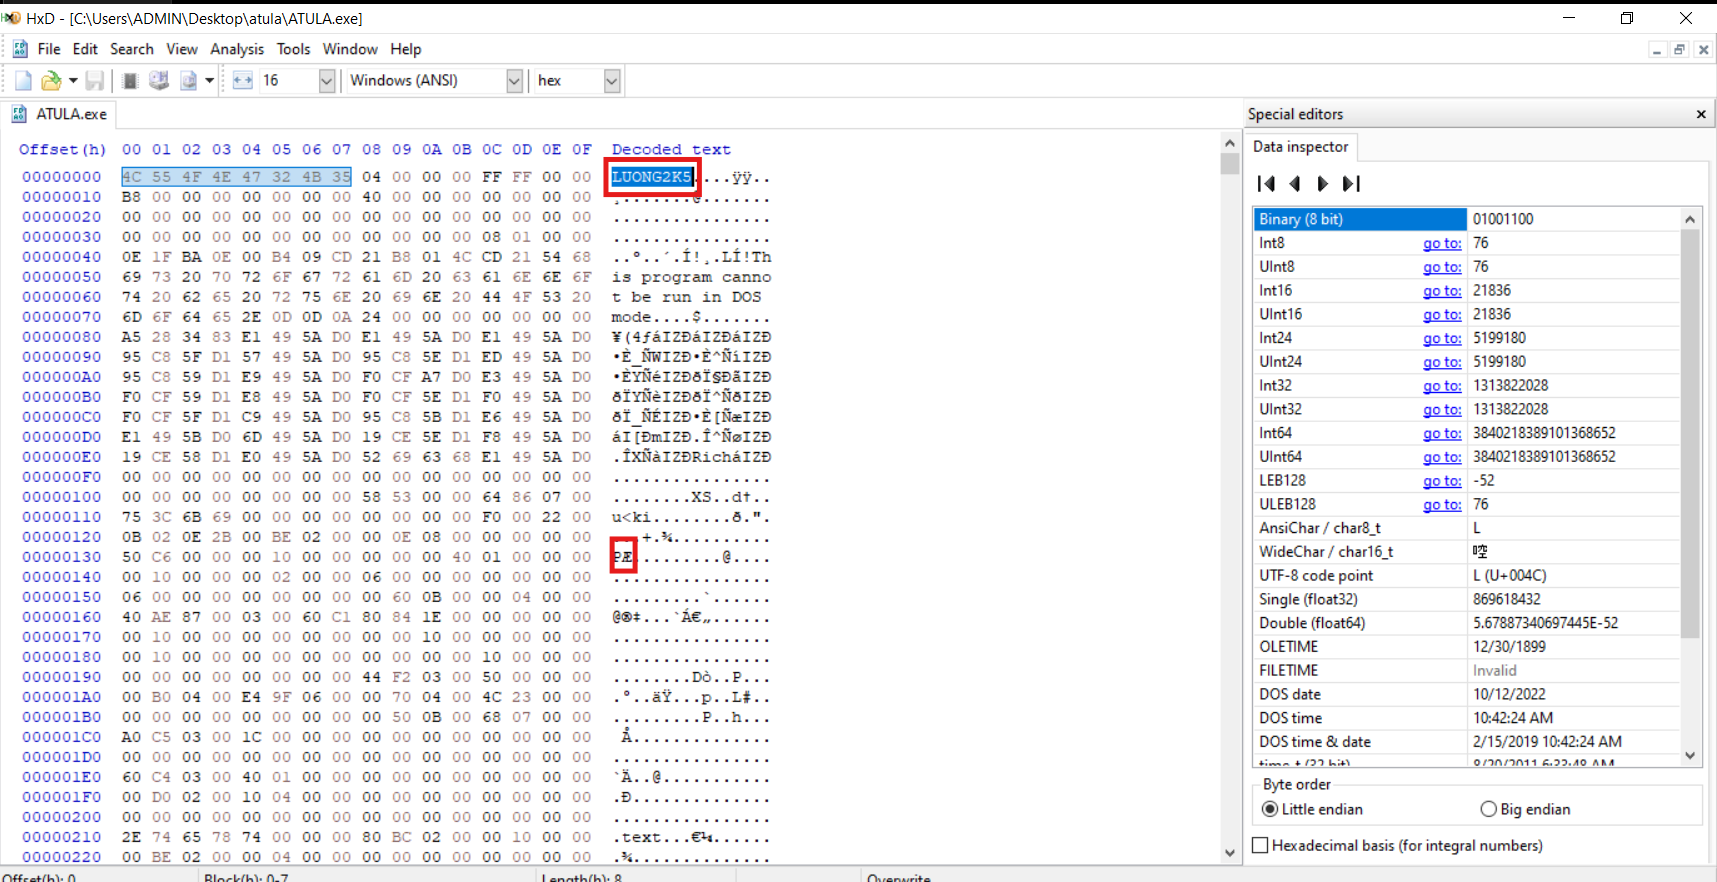Enable the Hexadecimal basis checkbox
The height and width of the screenshot is (882, 1717).
[1261, 845]
